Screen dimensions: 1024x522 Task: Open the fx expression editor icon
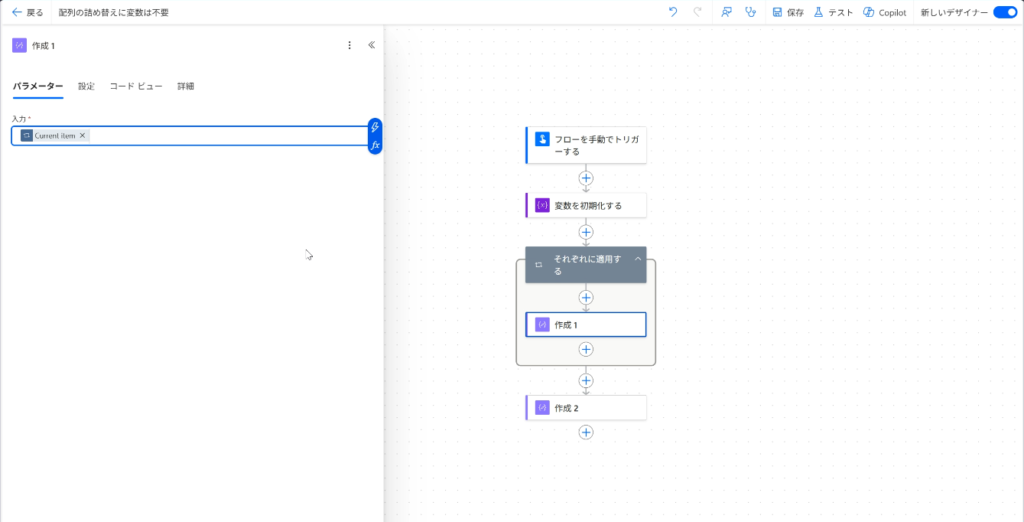point(375,145)
